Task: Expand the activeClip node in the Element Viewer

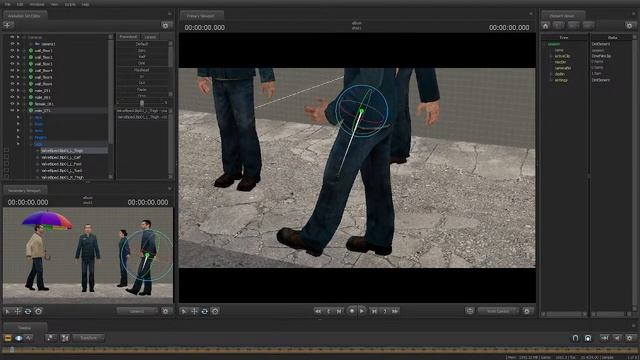Action: click(551, 56)
